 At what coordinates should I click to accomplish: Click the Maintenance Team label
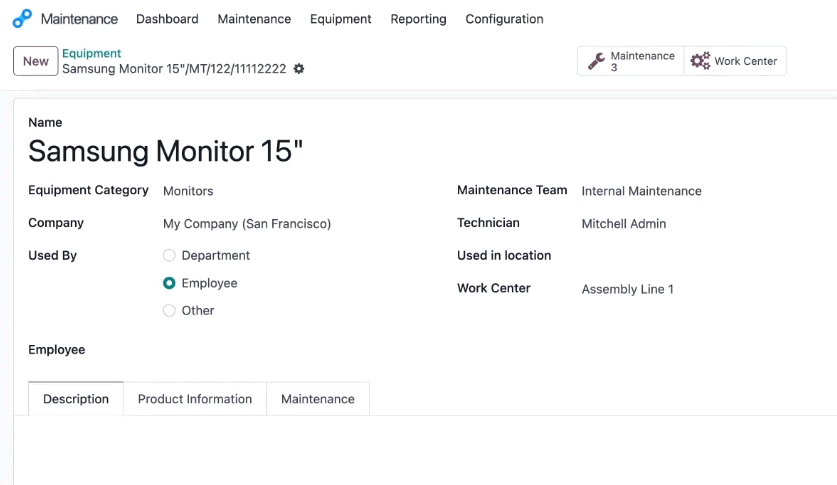512,190
